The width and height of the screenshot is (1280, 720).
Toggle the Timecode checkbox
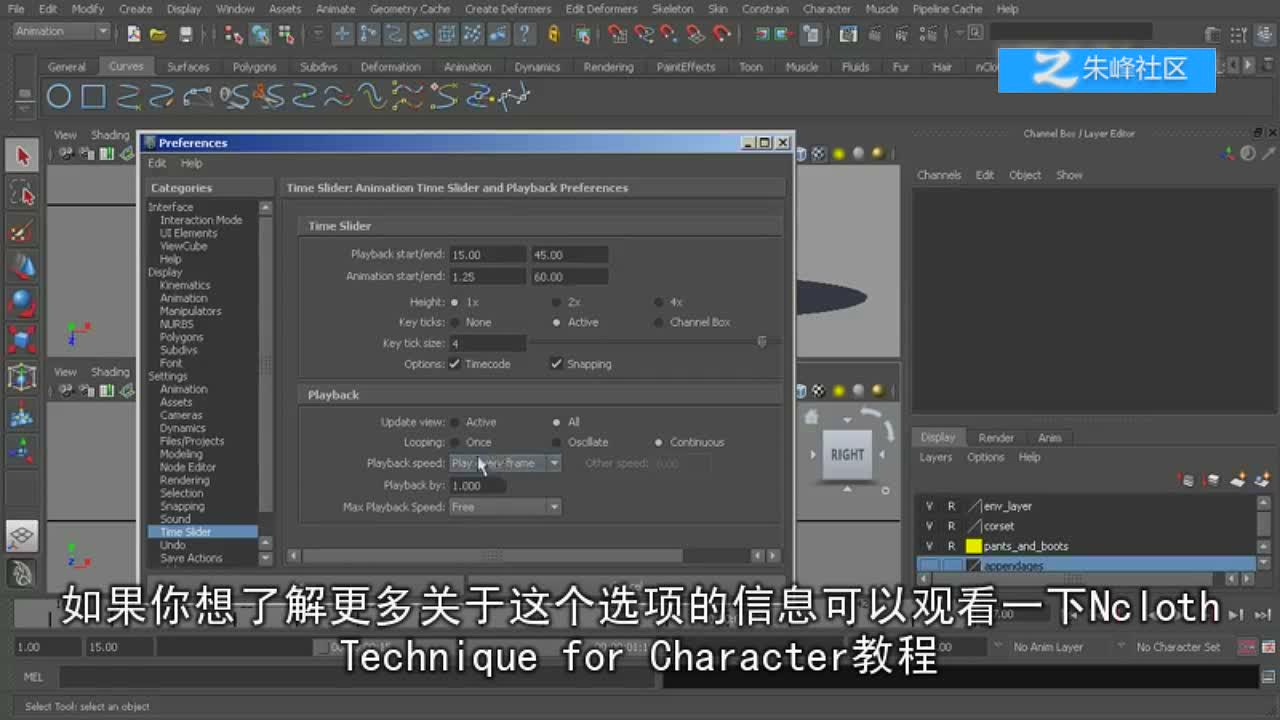pos(455,364)
